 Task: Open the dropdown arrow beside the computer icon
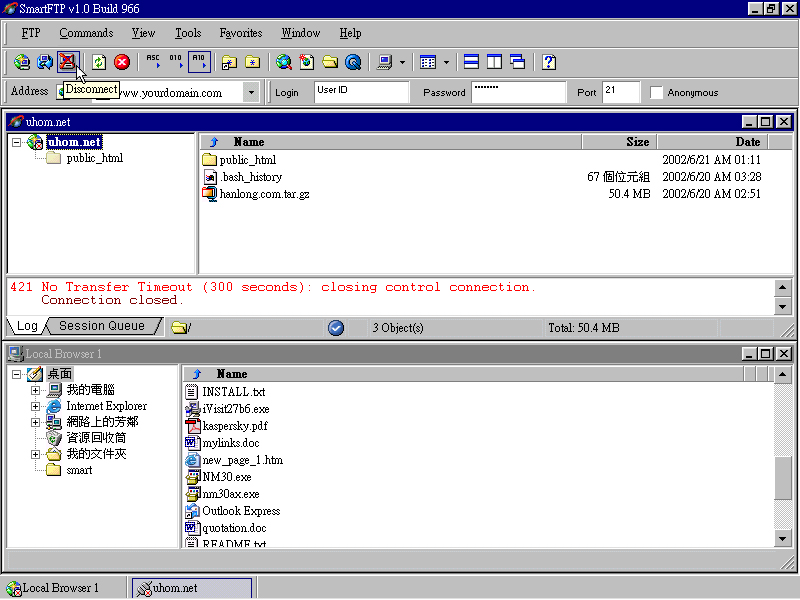(x=402, y=63)
